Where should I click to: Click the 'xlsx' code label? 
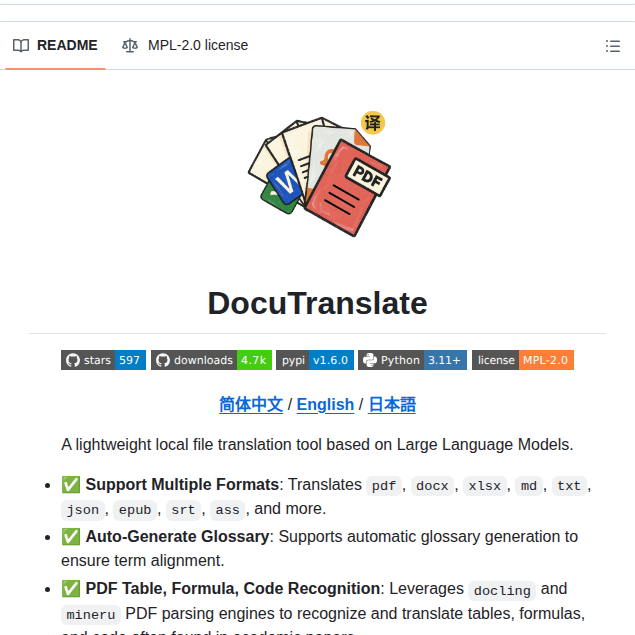pos(485,486)
